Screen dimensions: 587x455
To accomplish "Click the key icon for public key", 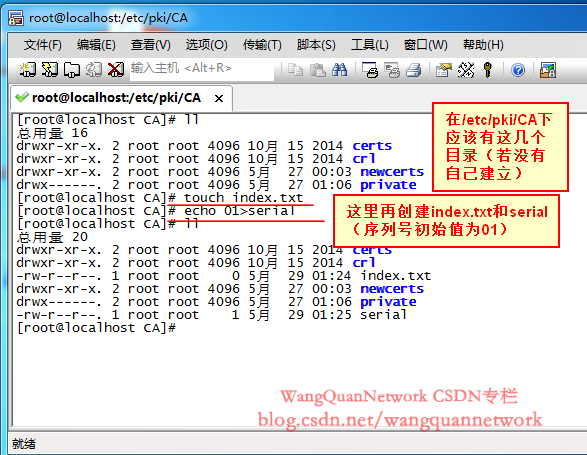I will click(487, 70).
